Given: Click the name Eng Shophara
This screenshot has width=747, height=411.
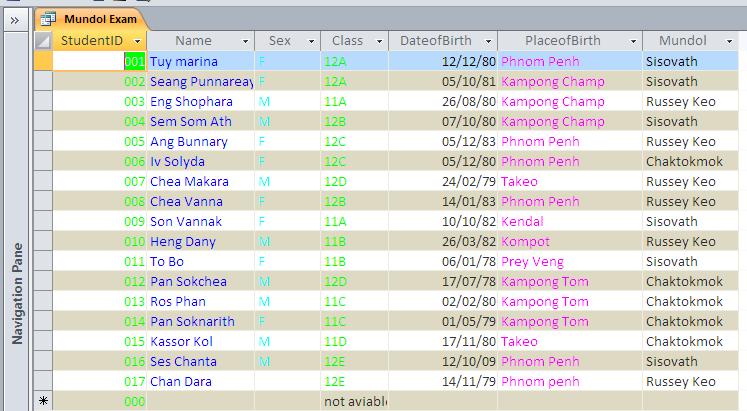Looking at the screenshot, I should click(191, 102).
